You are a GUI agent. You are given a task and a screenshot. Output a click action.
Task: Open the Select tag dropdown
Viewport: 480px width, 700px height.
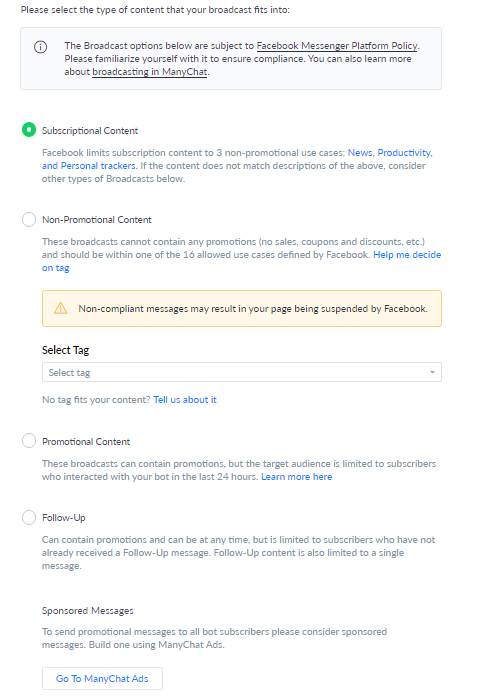coord(242,372)
